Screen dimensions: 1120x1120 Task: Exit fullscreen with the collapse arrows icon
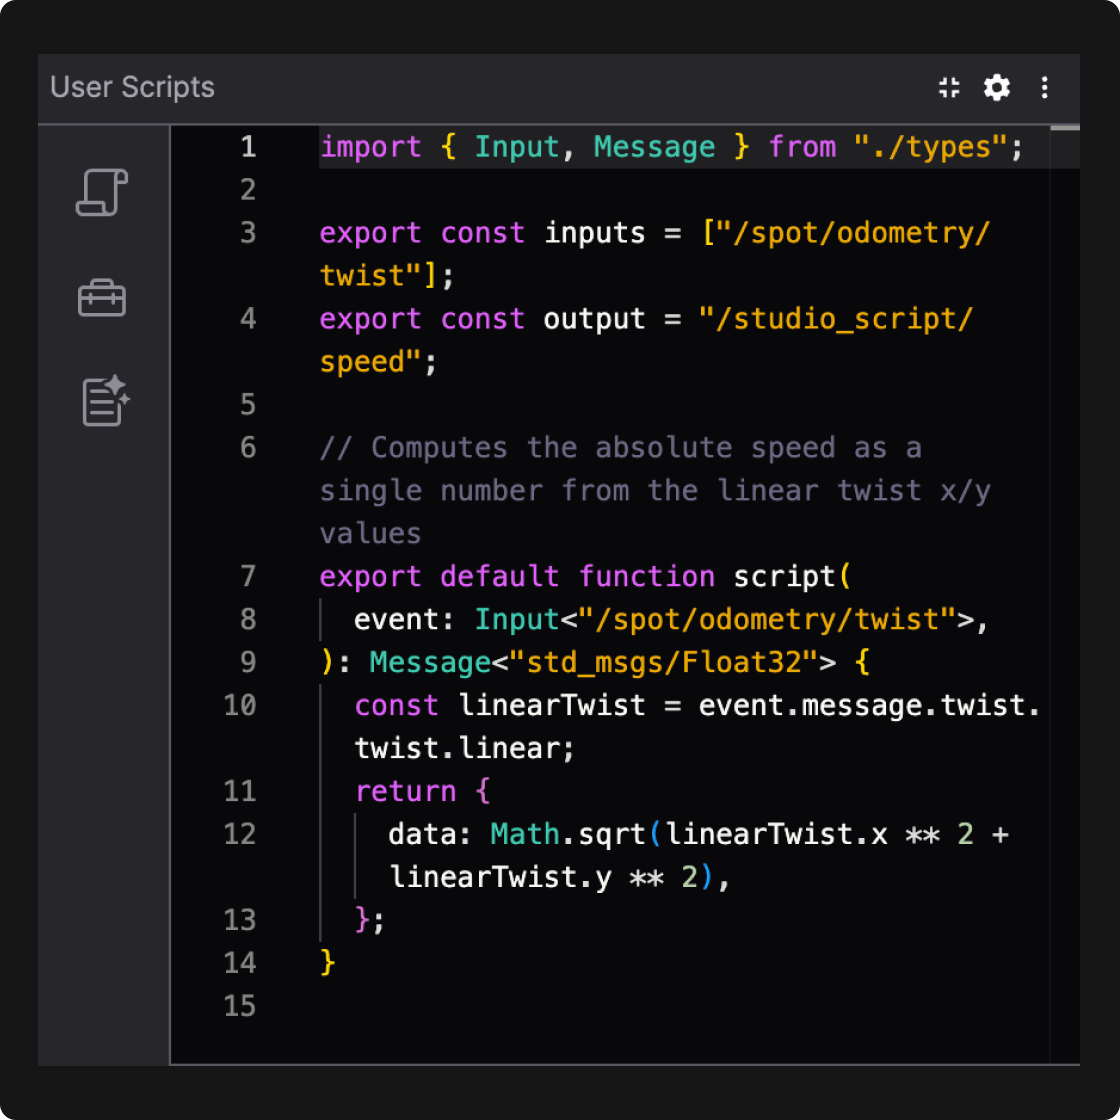click(x=948, y=88)
